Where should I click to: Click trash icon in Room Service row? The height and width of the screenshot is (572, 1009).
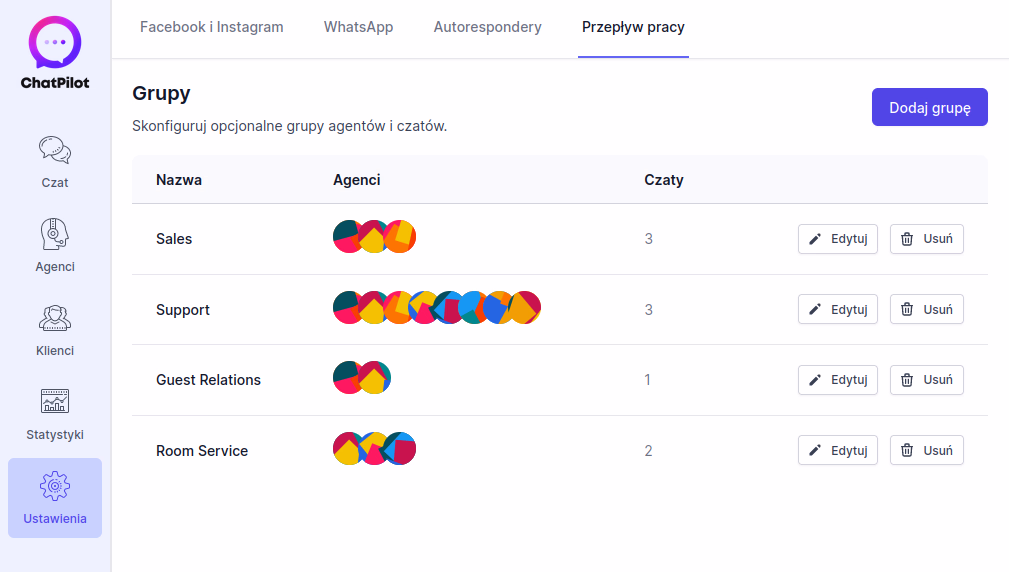pyautogui.click(x=907, y=450)
